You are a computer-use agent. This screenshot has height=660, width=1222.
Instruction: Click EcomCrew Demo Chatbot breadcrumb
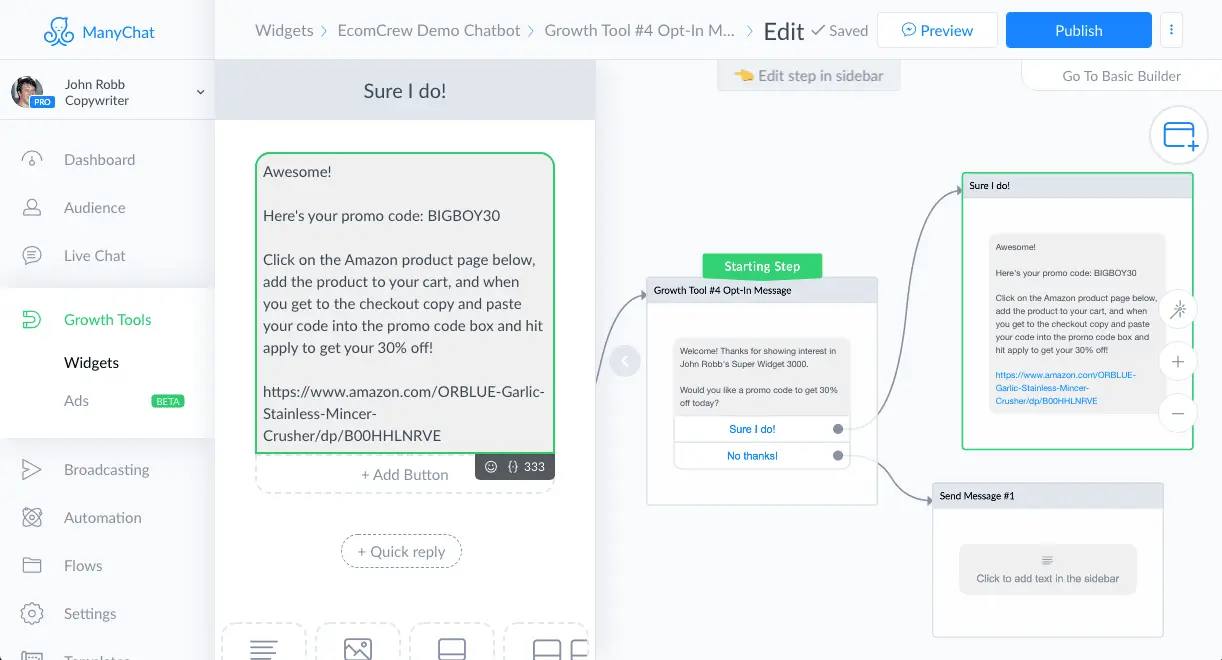click(x=429, y=31)
